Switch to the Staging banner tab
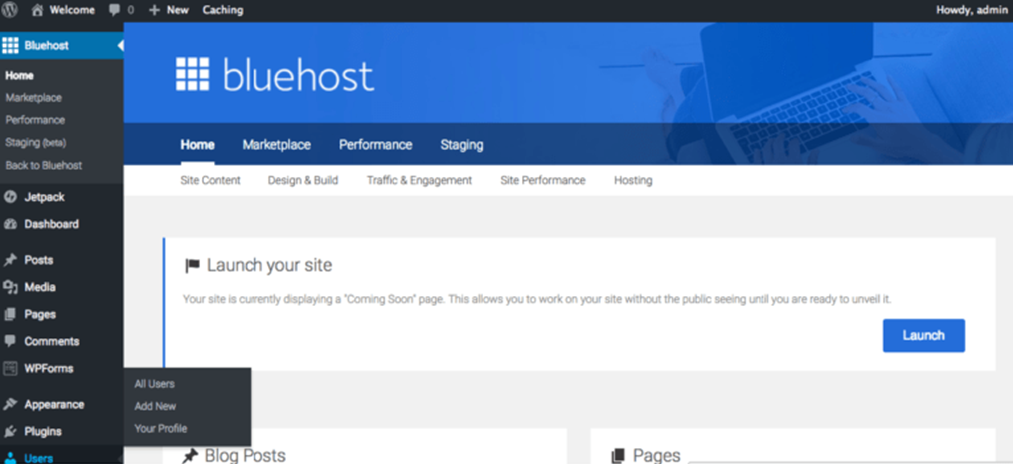This screenshot has height=464, width=1013. click(462, 145)
